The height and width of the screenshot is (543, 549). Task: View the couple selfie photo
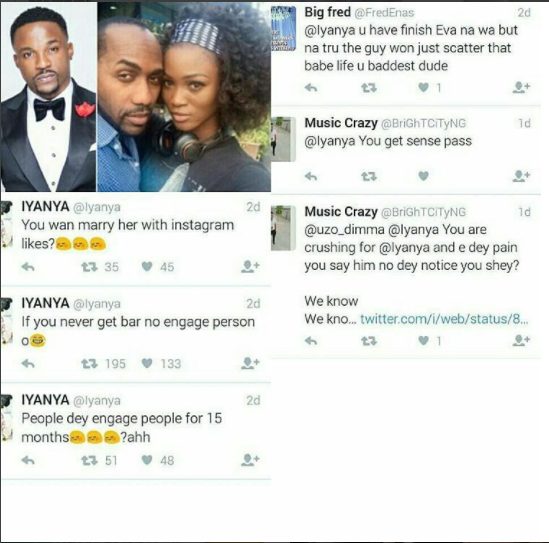pos(184,97)
